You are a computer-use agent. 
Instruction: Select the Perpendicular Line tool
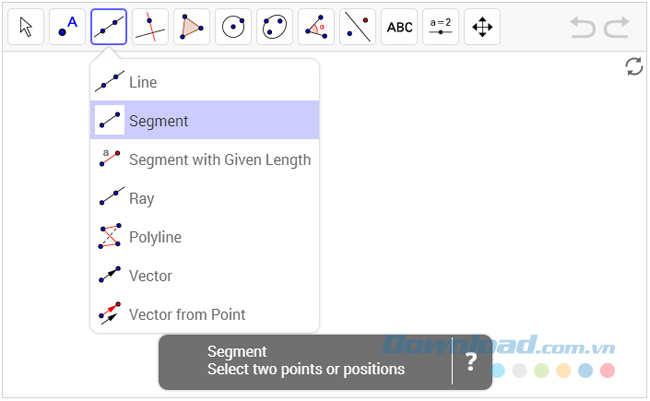point(150,27)
